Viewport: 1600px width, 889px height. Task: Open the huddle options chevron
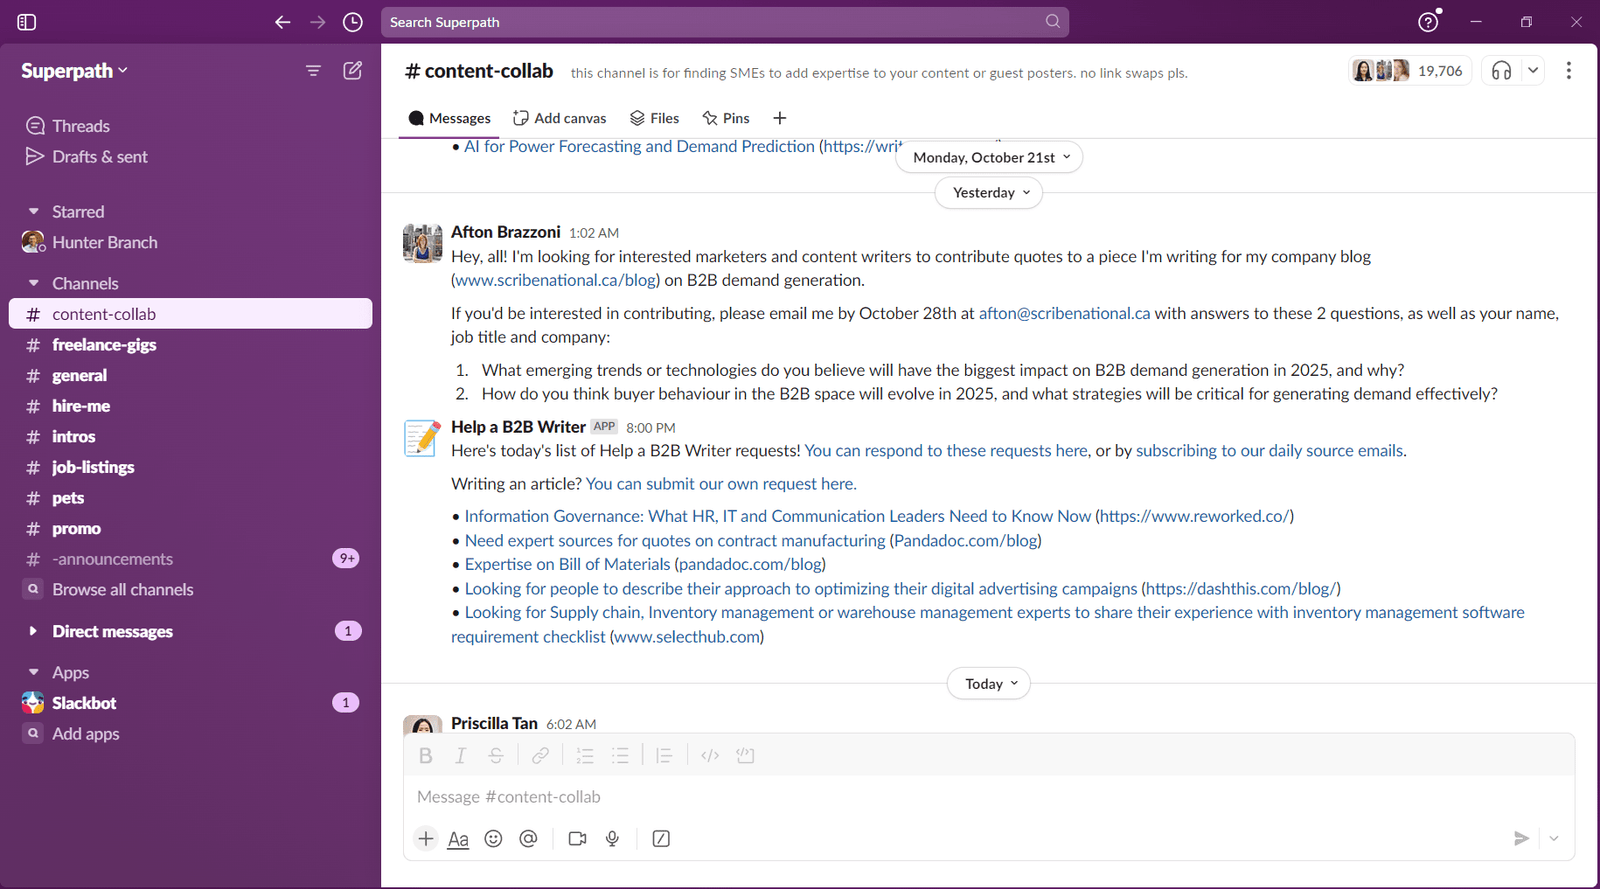[1533, 71]
